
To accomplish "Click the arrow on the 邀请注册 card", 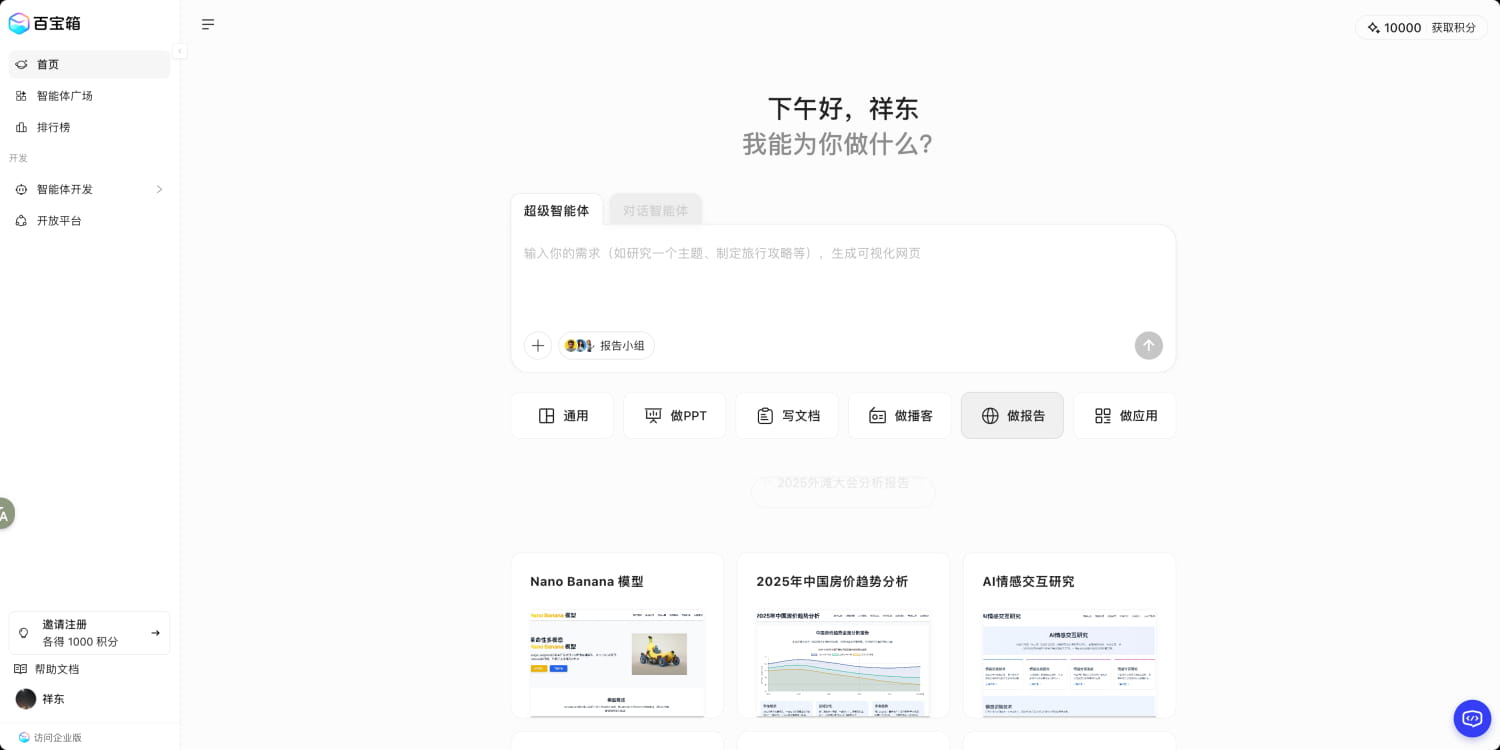I will (155, 633).
